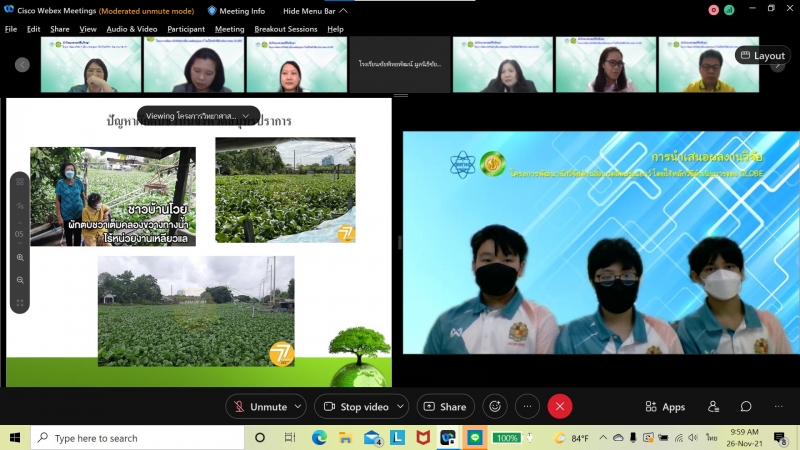Expand the Viewing shared content dropdown
Screen dimensions: 800x450
(x=246, y=116)
